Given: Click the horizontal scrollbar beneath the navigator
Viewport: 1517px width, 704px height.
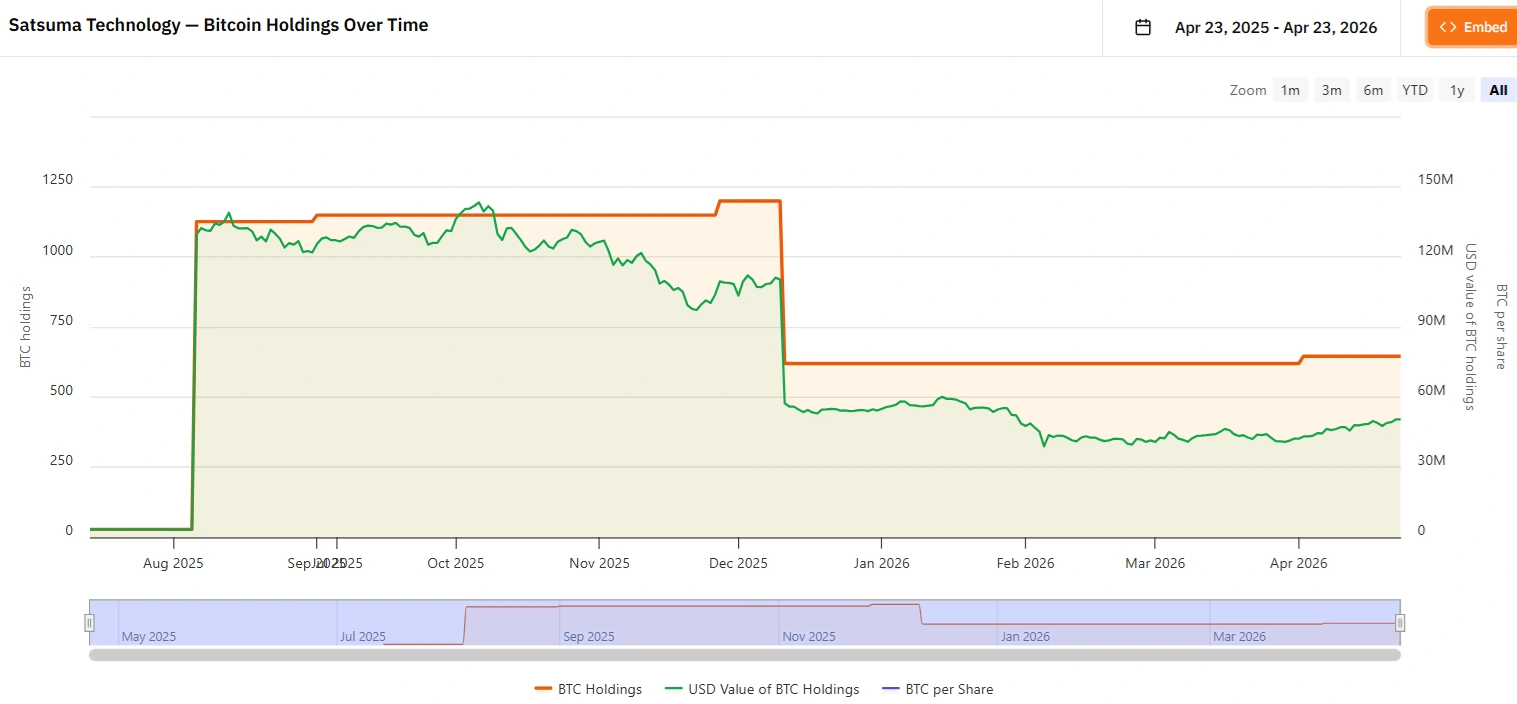Looking at the screenshot, I should [x=745, y=655].
